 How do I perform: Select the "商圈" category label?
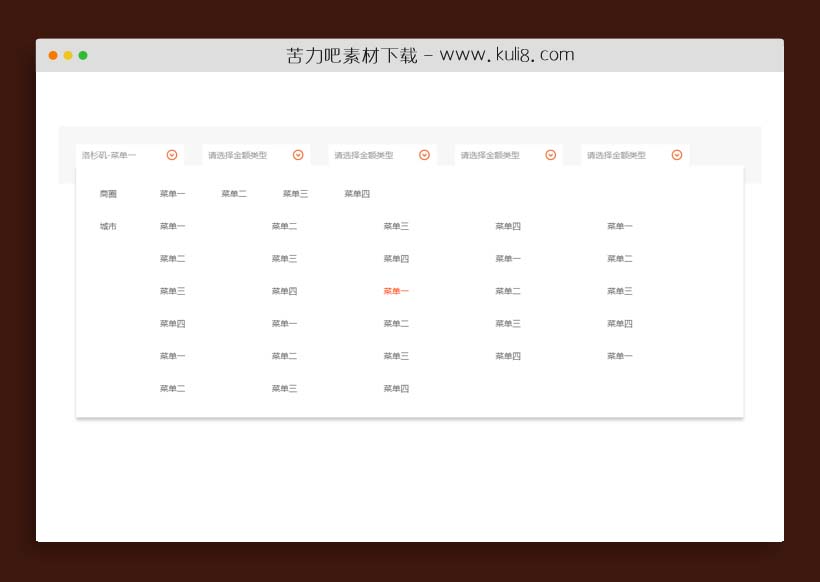coord(108,193)
